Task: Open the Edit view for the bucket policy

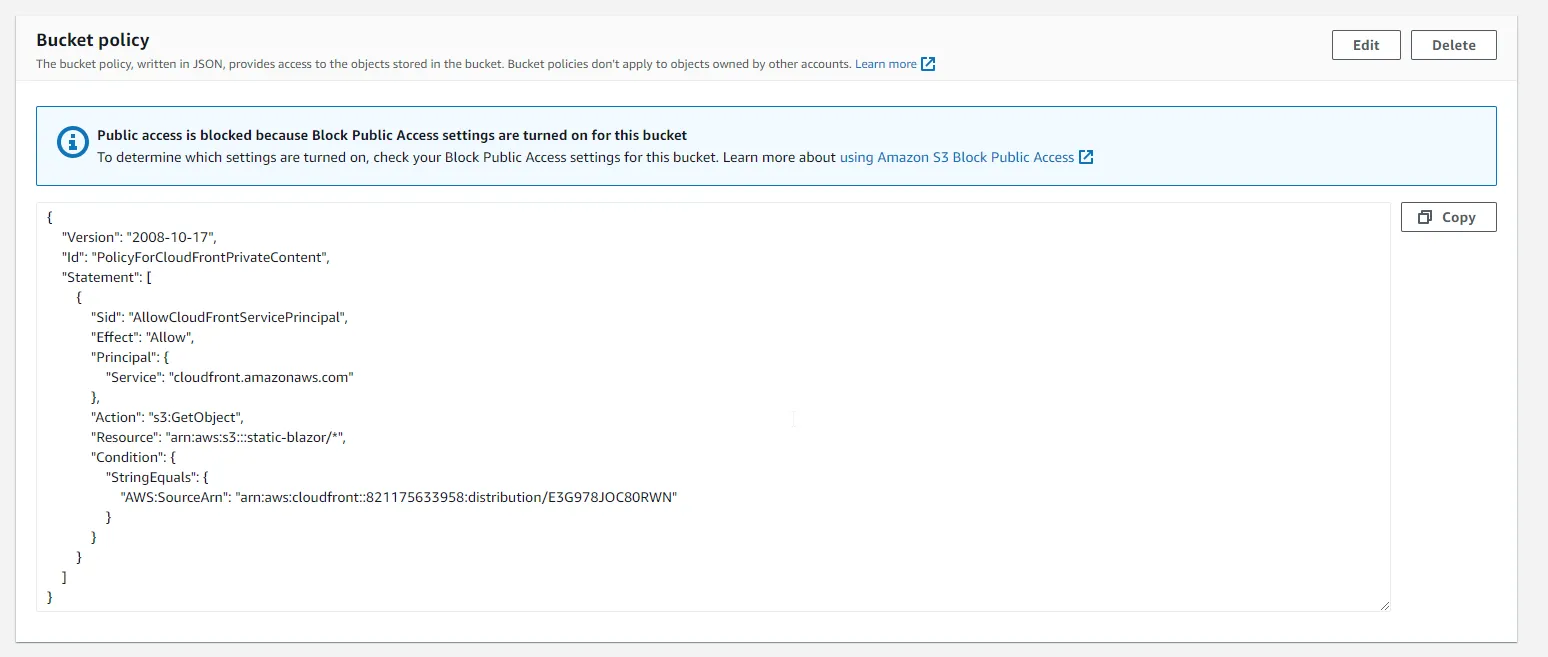Action: click(1366, 44)
